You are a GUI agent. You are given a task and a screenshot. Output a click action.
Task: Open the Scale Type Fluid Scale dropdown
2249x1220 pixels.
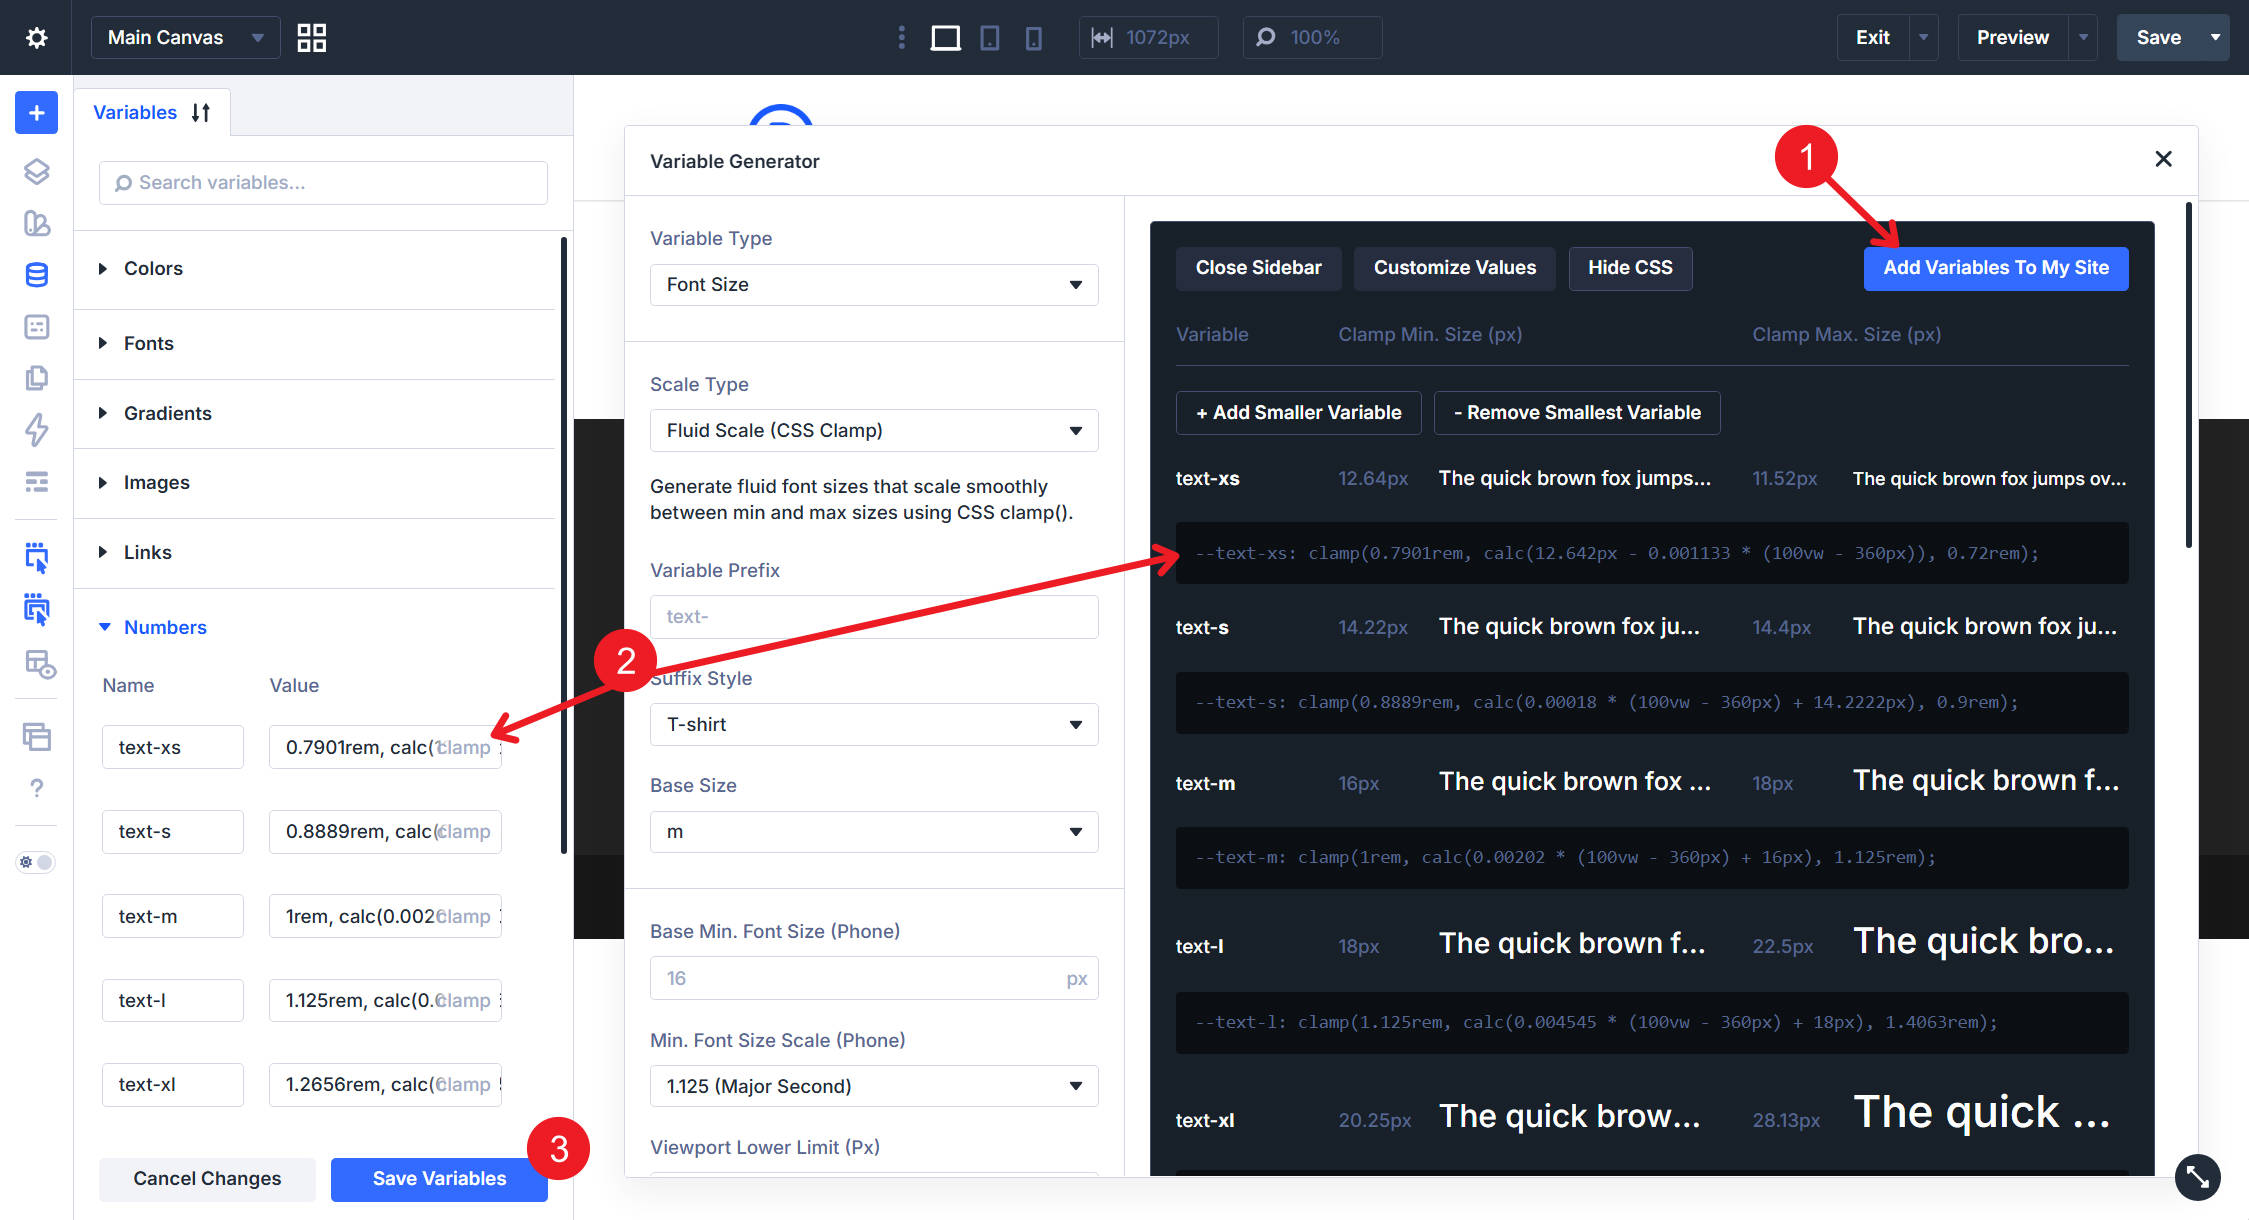[874, 431]
